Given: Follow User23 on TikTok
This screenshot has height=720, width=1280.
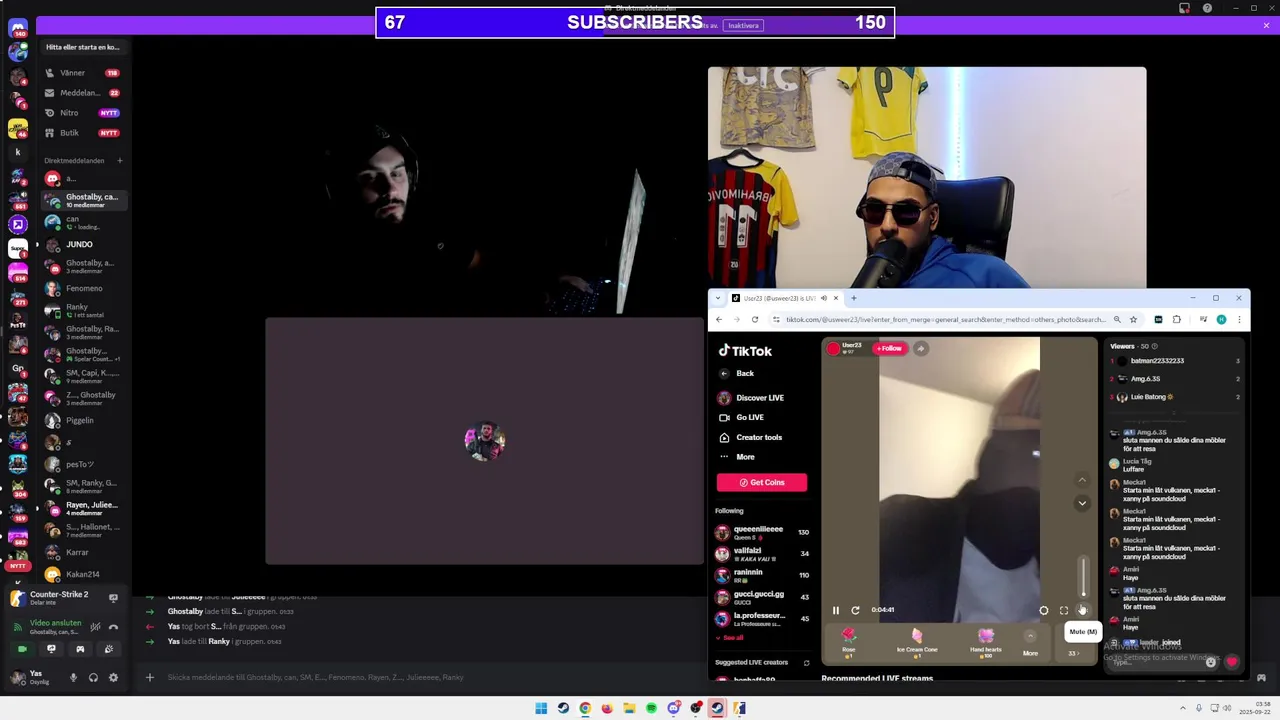Looking at the screenshot, I should 889,348.
